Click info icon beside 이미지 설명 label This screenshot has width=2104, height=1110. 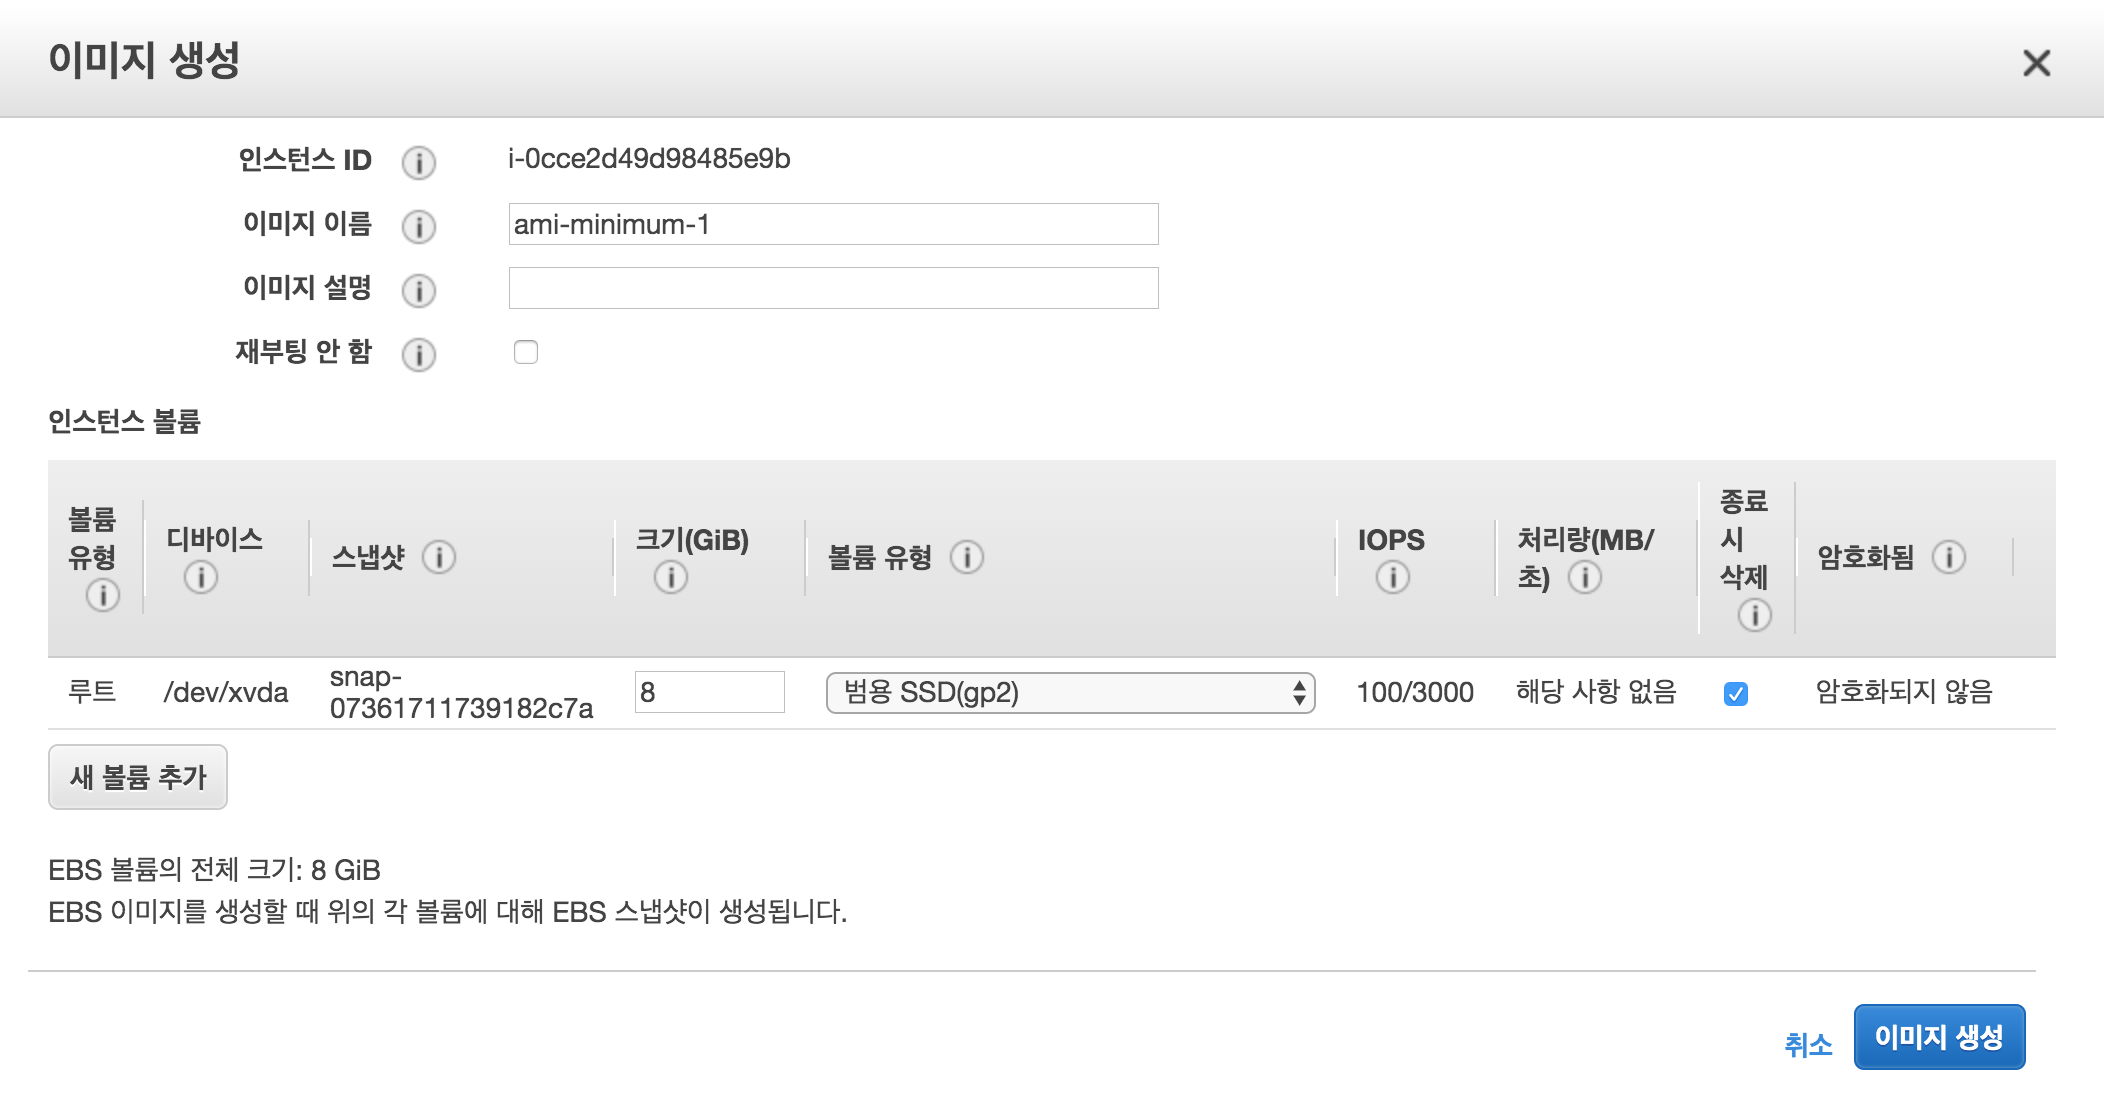(x=418, y=290)
